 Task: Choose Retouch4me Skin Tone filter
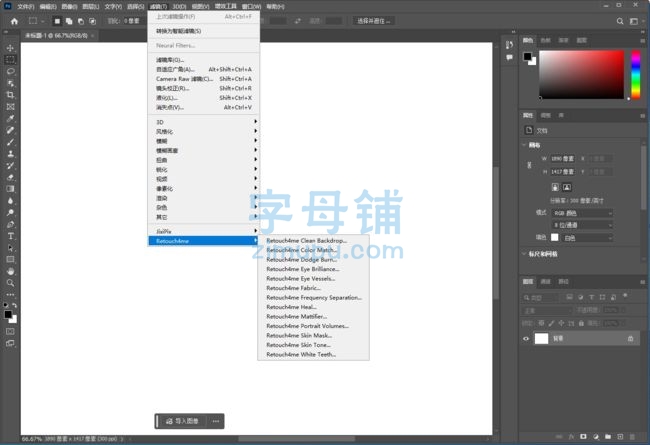click(x=313, y=345)
